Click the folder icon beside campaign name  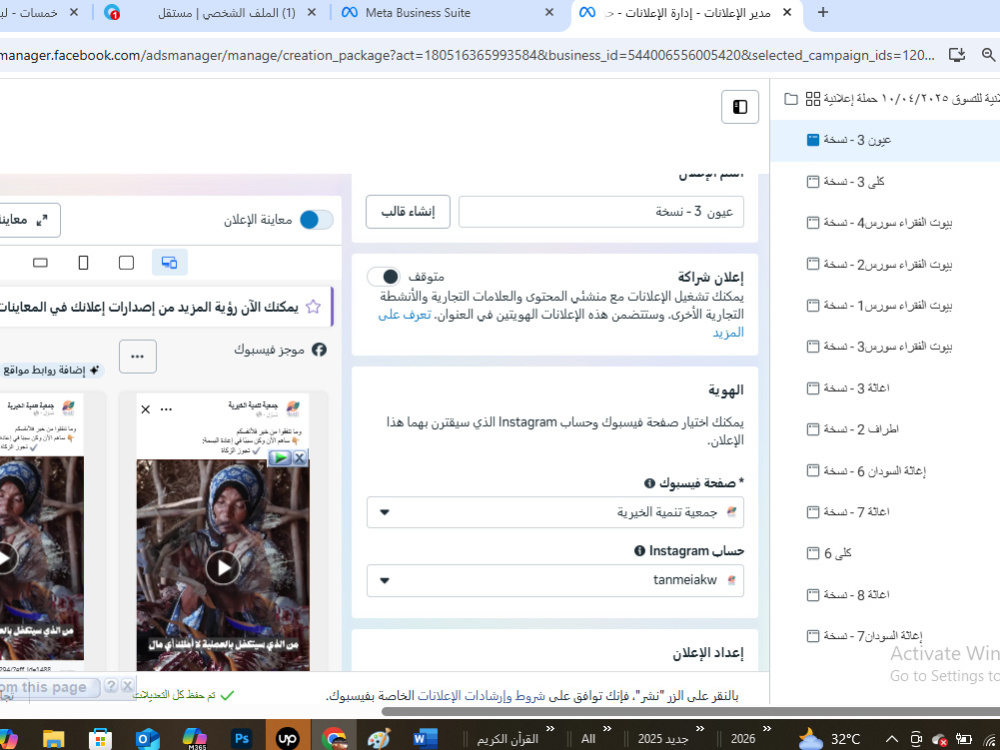[791, 99]
